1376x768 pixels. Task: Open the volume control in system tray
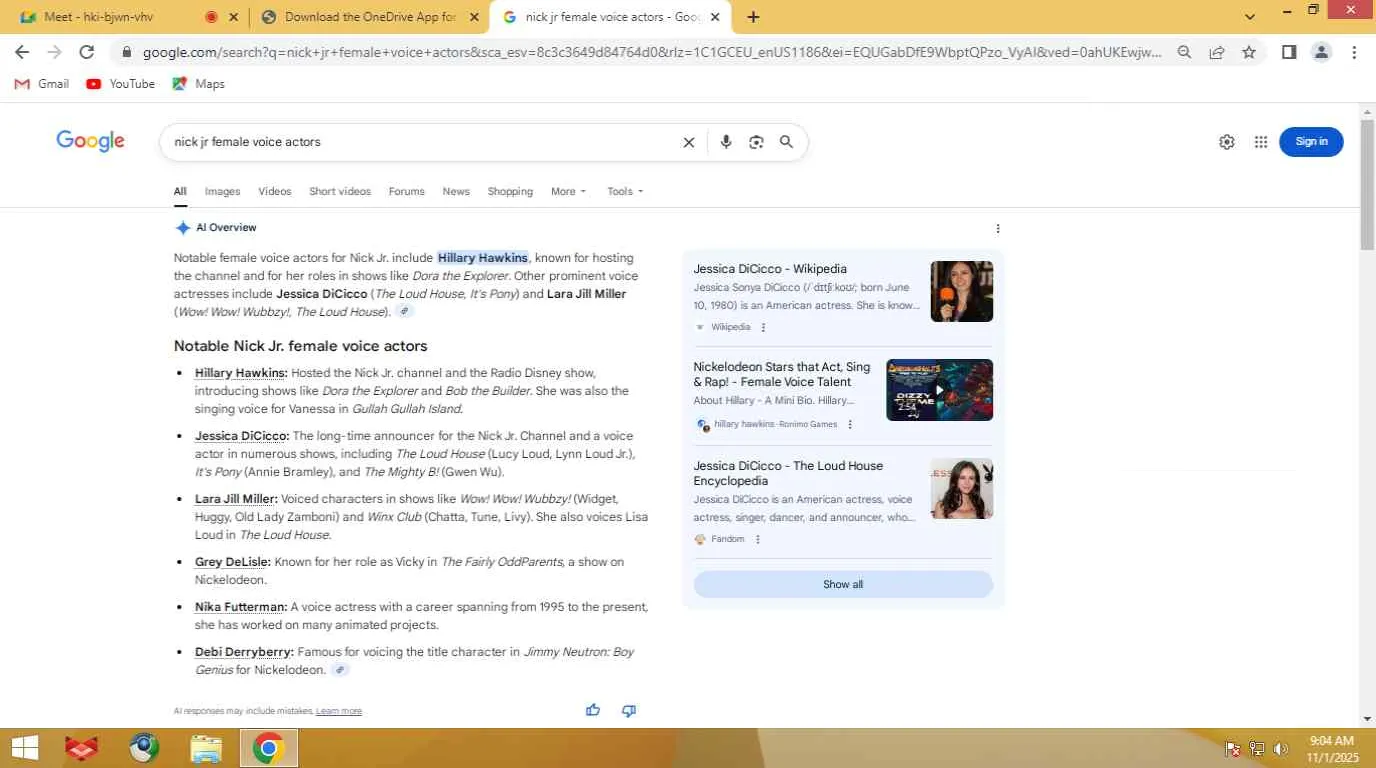click(1281, 749)
